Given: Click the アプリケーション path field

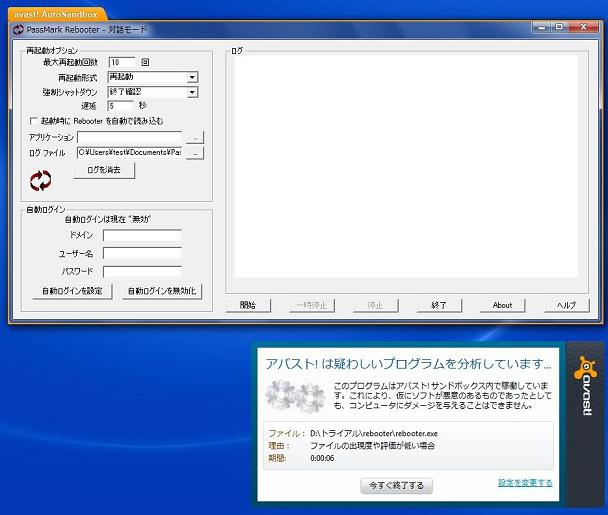Looking at the screenshot, I should [x=130, y=137].
